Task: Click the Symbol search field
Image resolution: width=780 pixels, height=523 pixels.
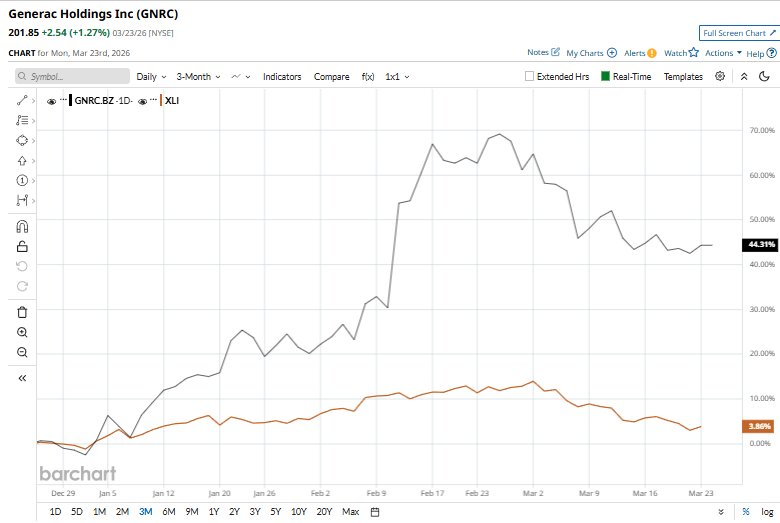Action: 72,76
